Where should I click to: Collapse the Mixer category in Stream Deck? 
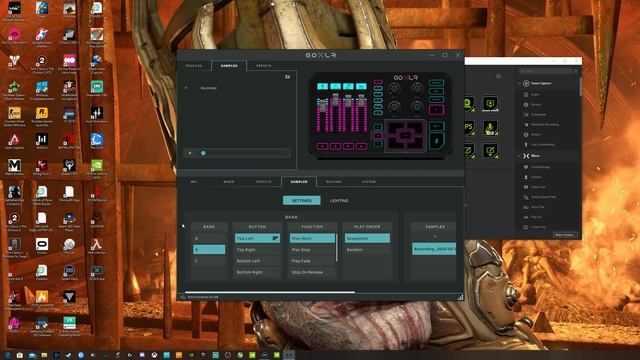pyautogui.click(x=520, y=156)
